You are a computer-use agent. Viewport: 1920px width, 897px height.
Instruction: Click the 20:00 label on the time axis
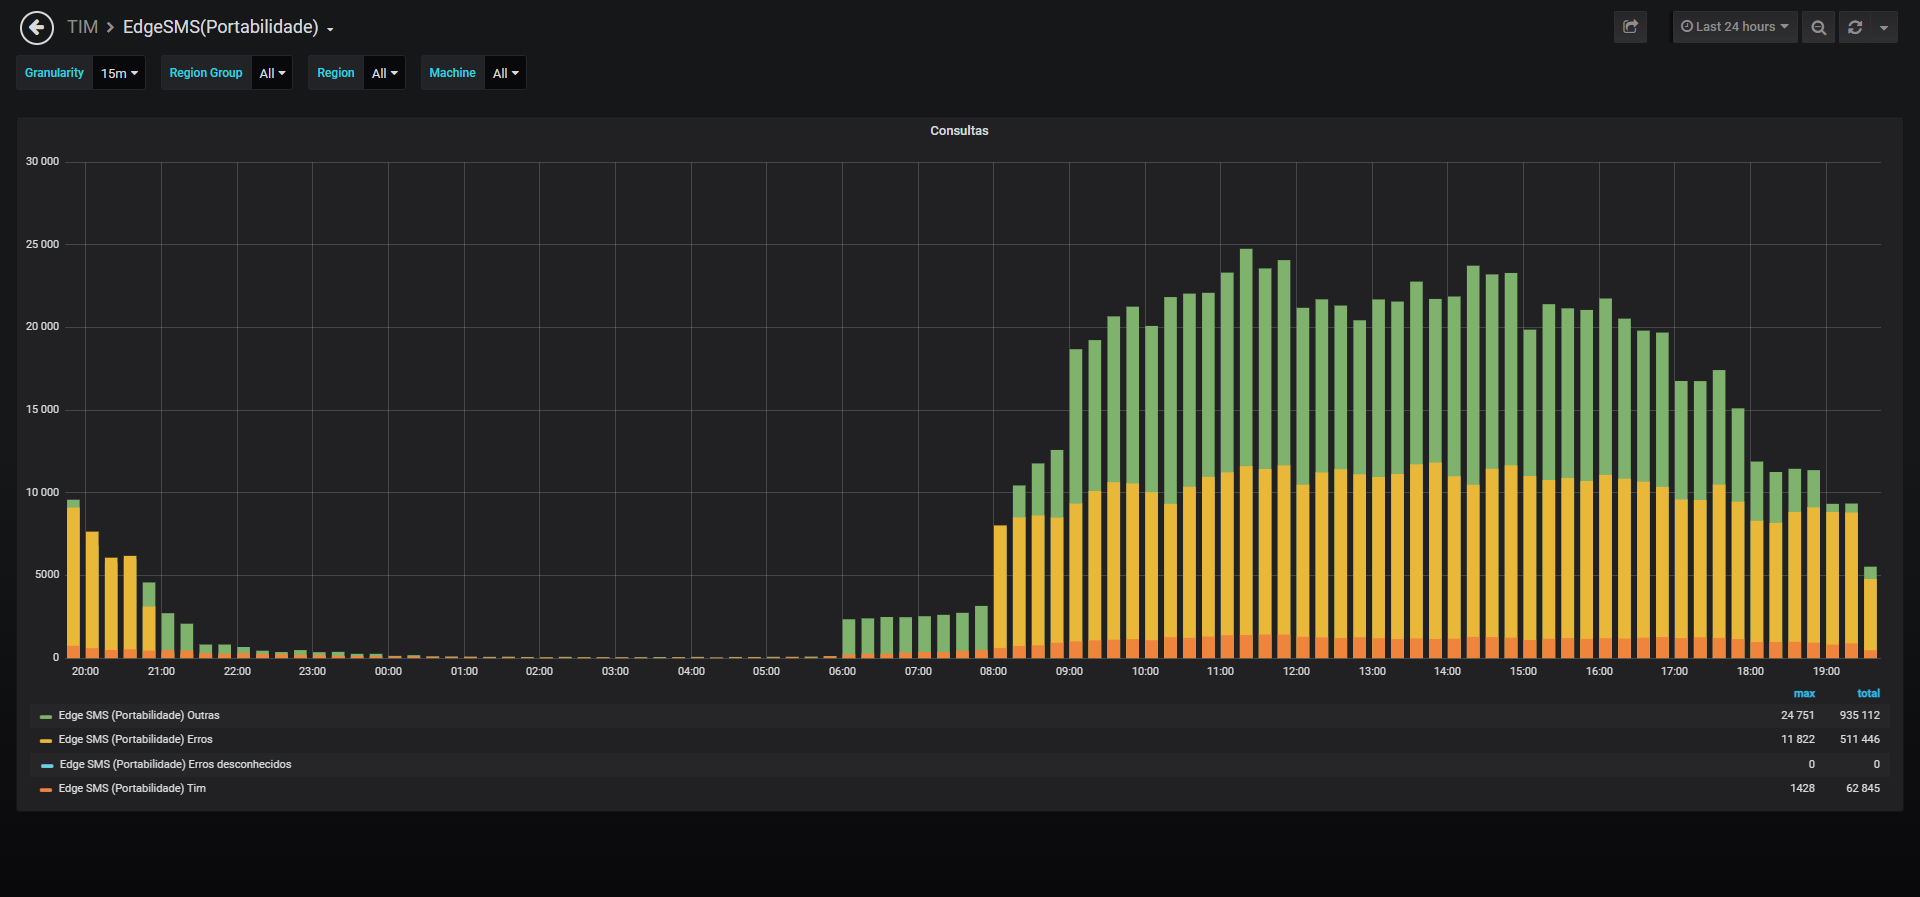click(85, 671)
